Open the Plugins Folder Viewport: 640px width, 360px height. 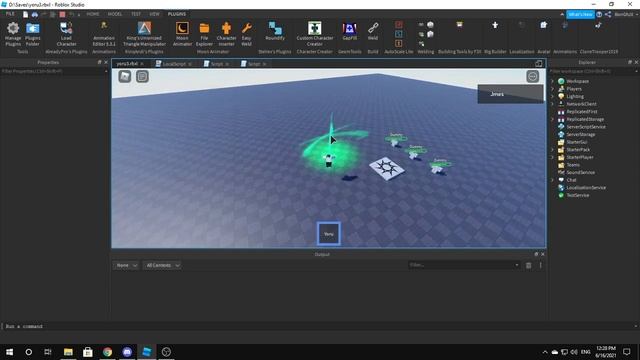[33, 34]
